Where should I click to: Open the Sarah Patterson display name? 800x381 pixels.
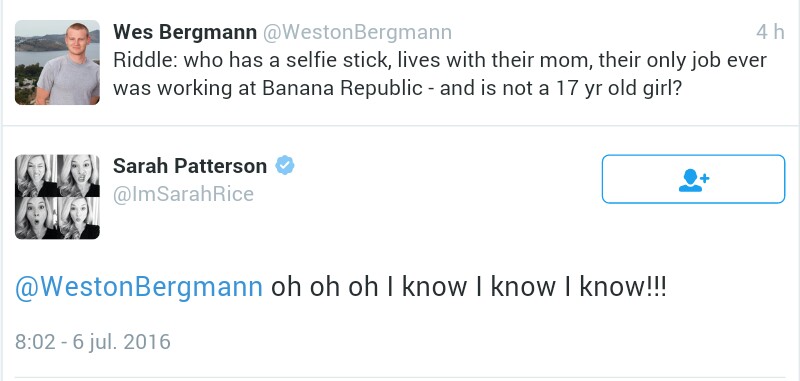point(190,166)
